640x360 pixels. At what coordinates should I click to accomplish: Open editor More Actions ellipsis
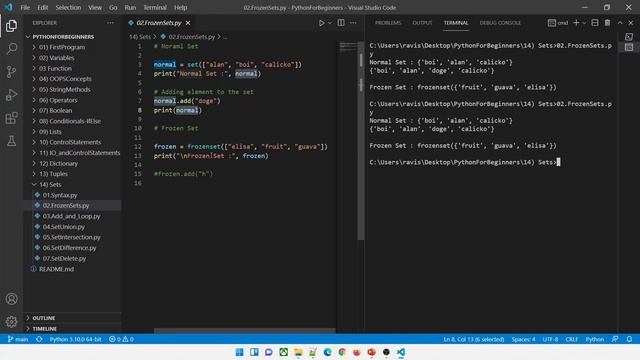(353, 23)
